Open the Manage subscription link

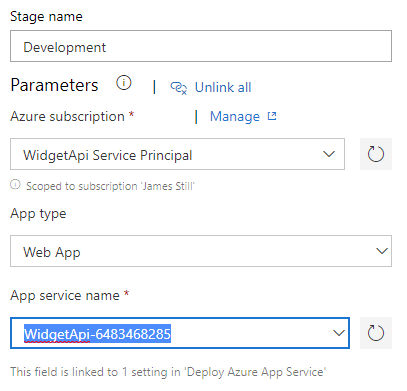point(235,117)
